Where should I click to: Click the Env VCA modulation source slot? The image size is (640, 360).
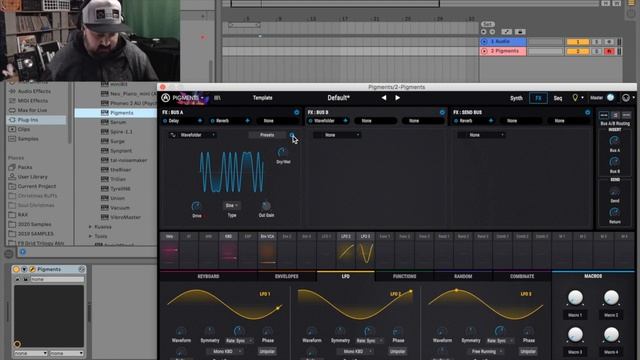point(267,250)
